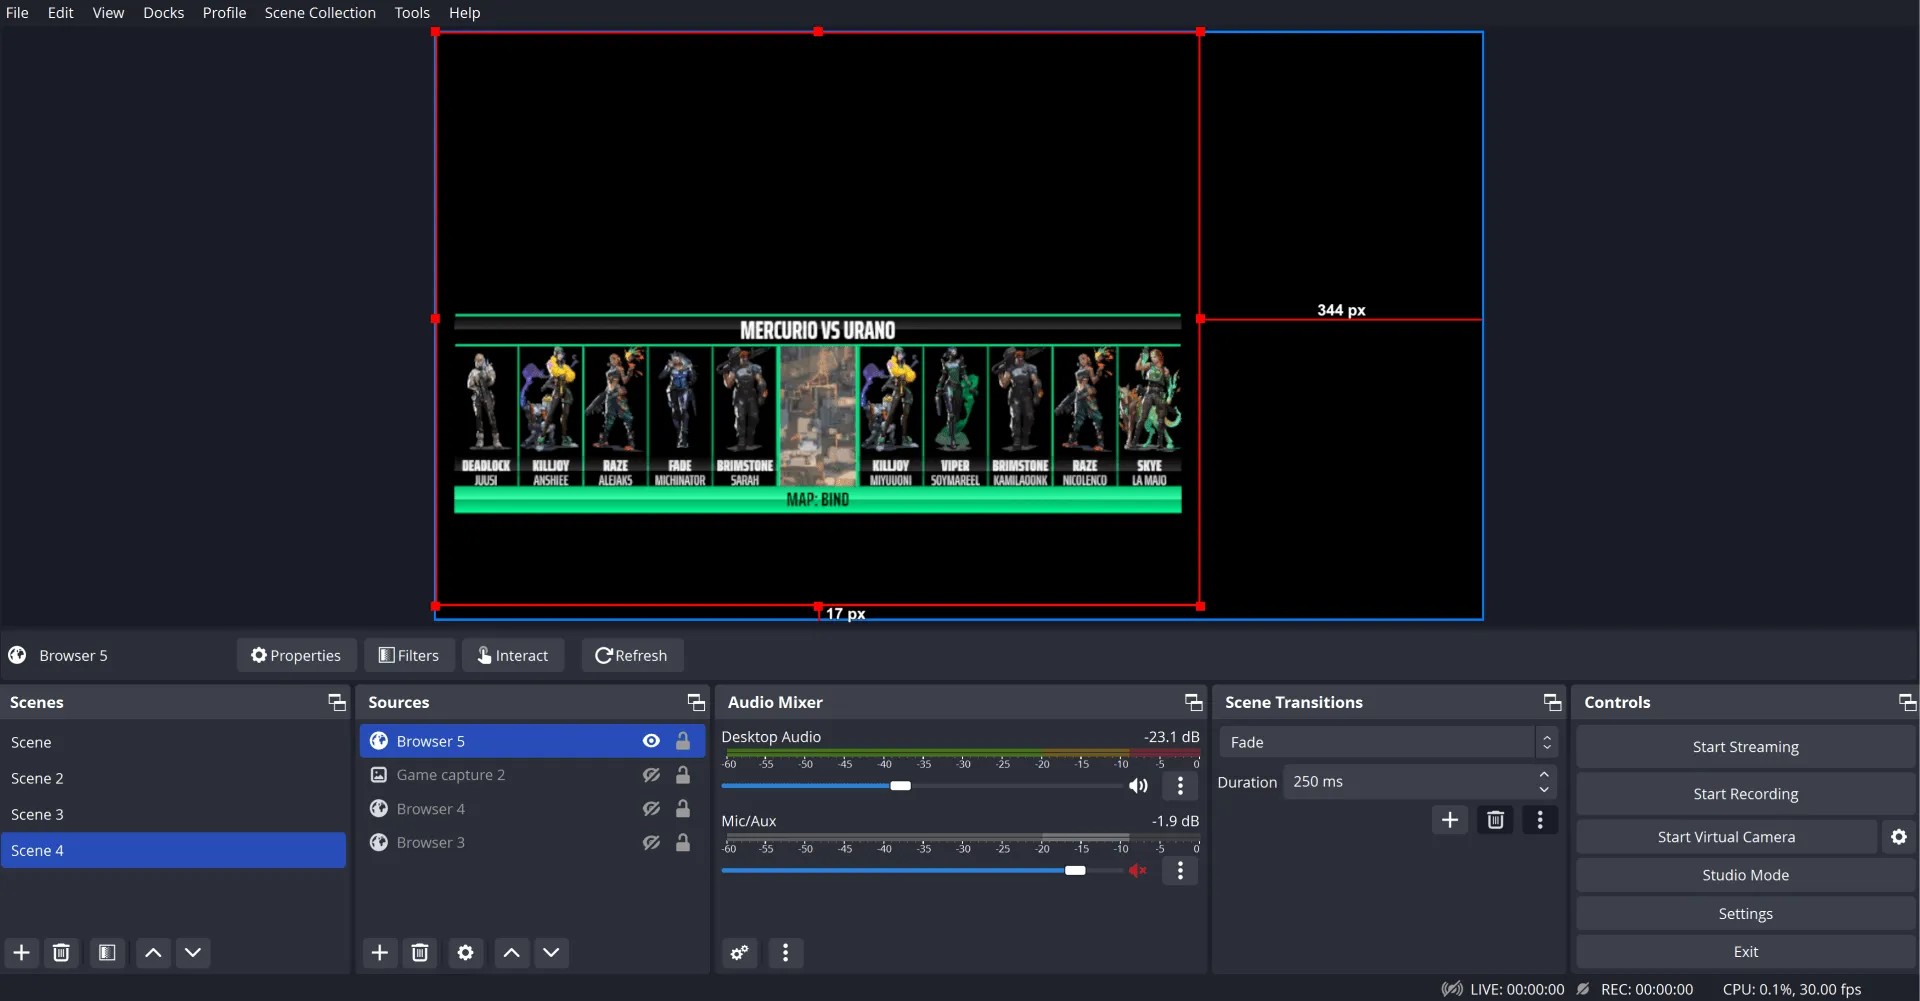Open the Help menu
1920x1001 pixels.
[464, 13]
